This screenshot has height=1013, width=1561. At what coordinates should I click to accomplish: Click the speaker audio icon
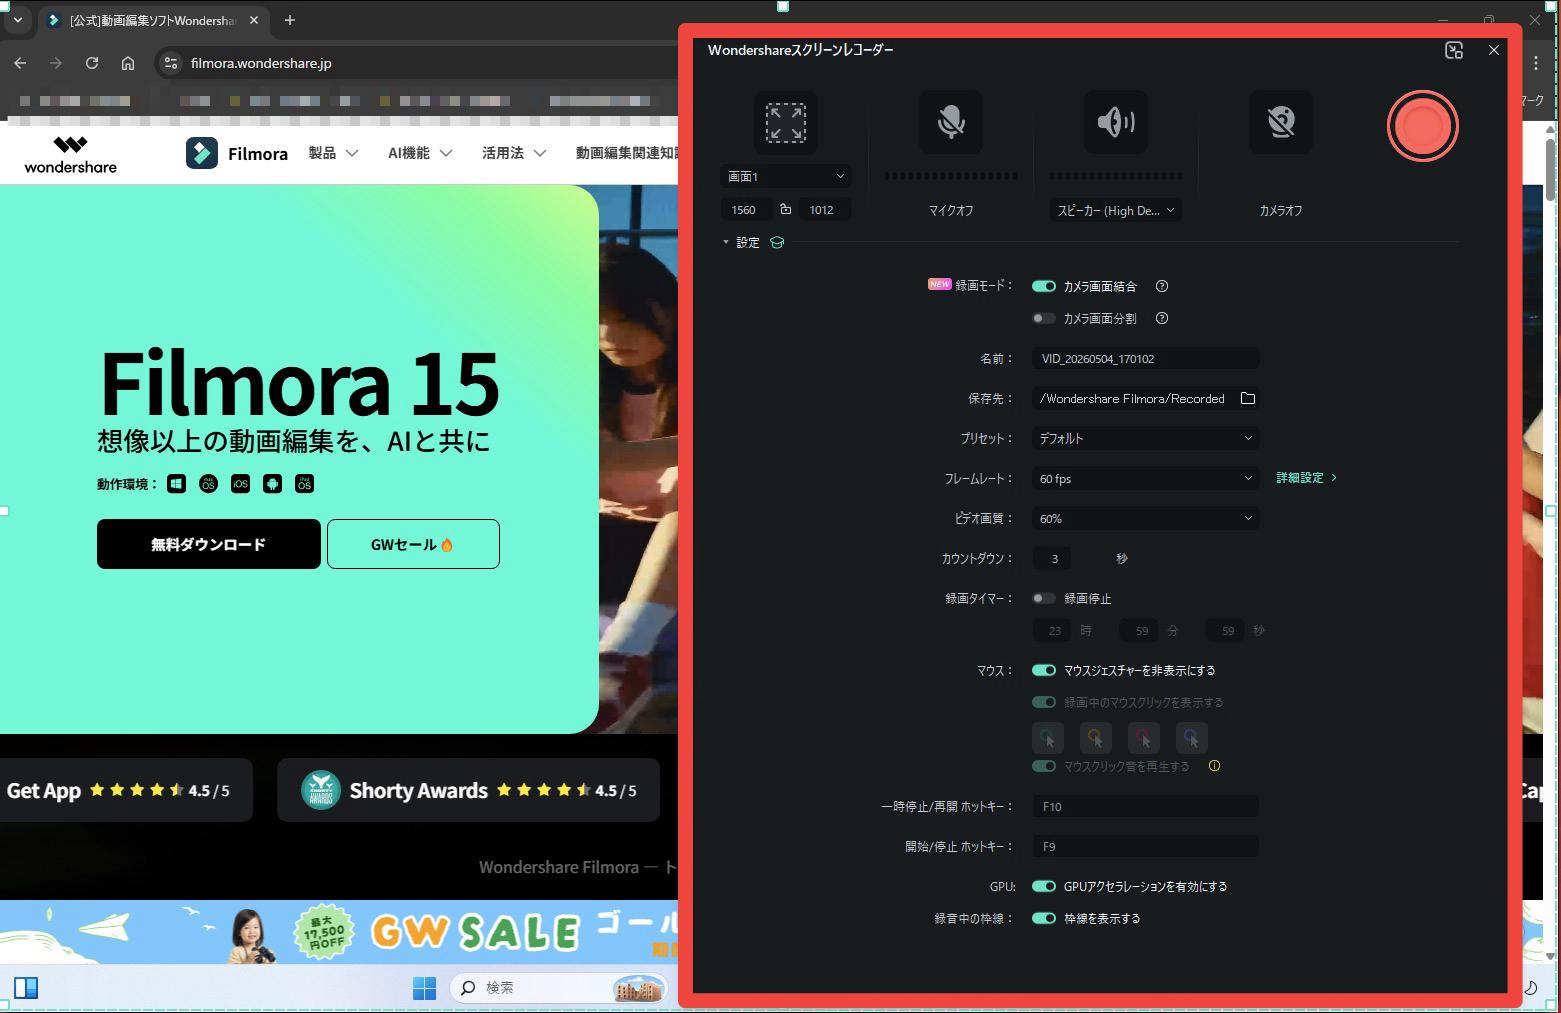tap(1116, 122)
